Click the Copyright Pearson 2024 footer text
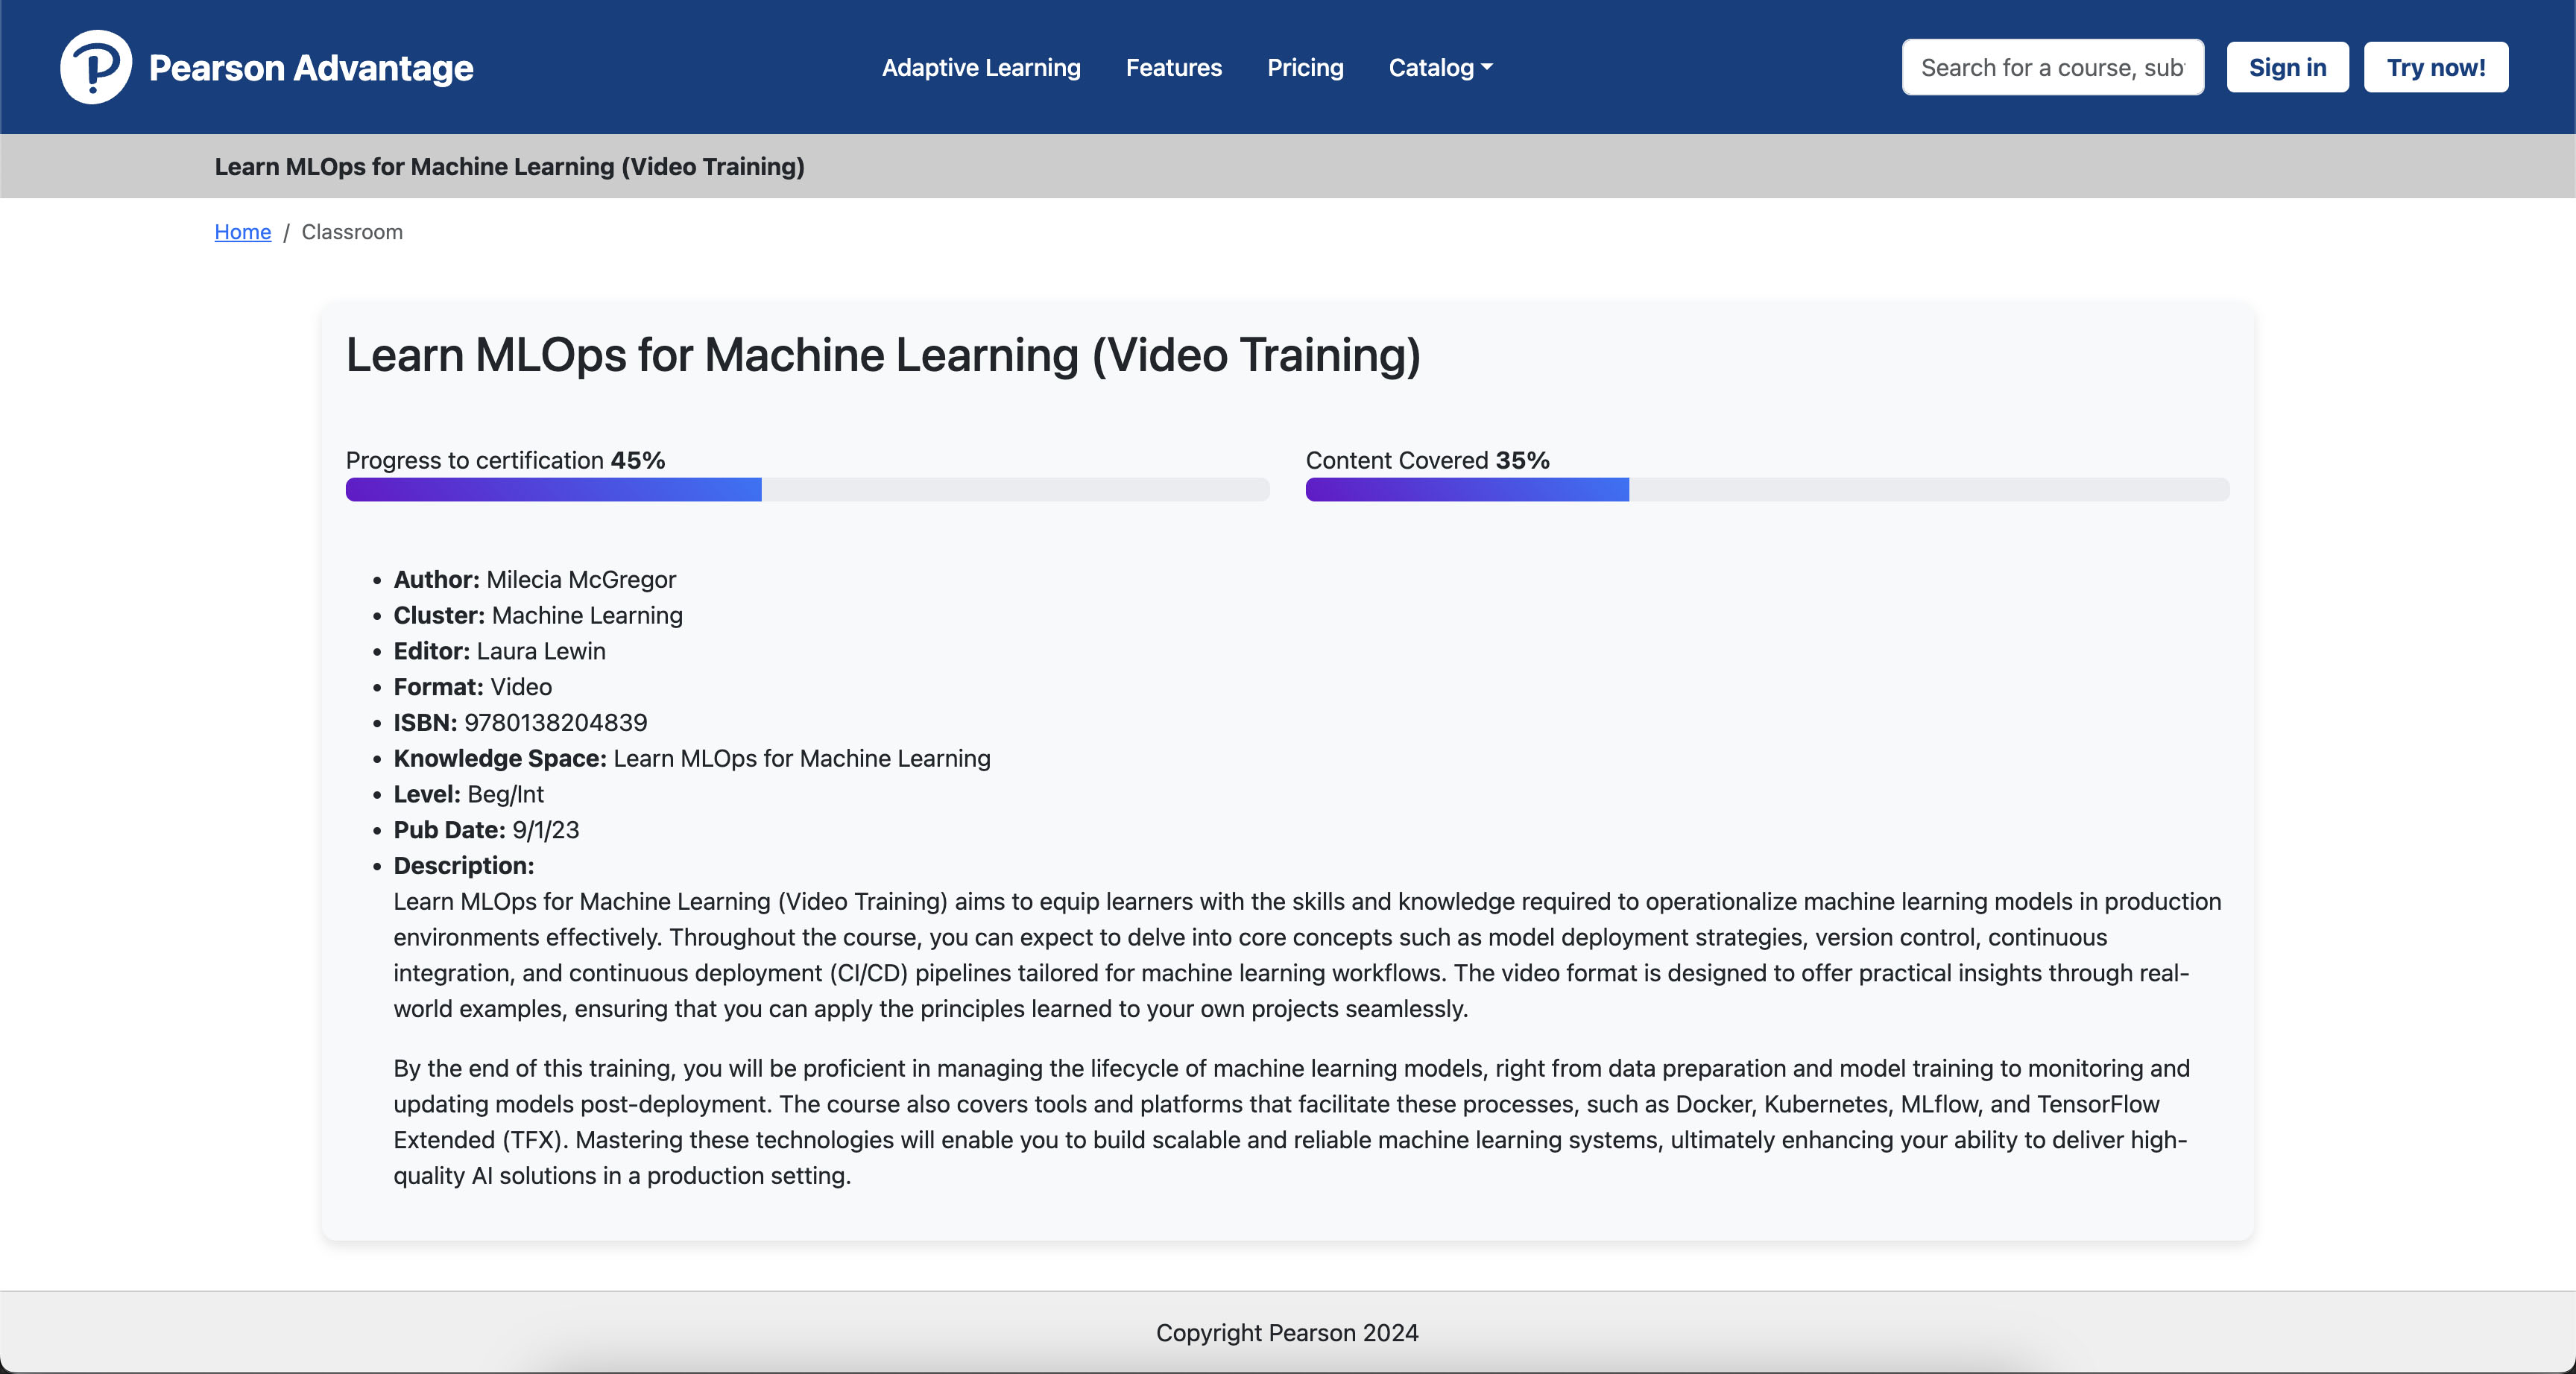The width and height of the screenshot is (2576, 1374). (1286, 1332)
